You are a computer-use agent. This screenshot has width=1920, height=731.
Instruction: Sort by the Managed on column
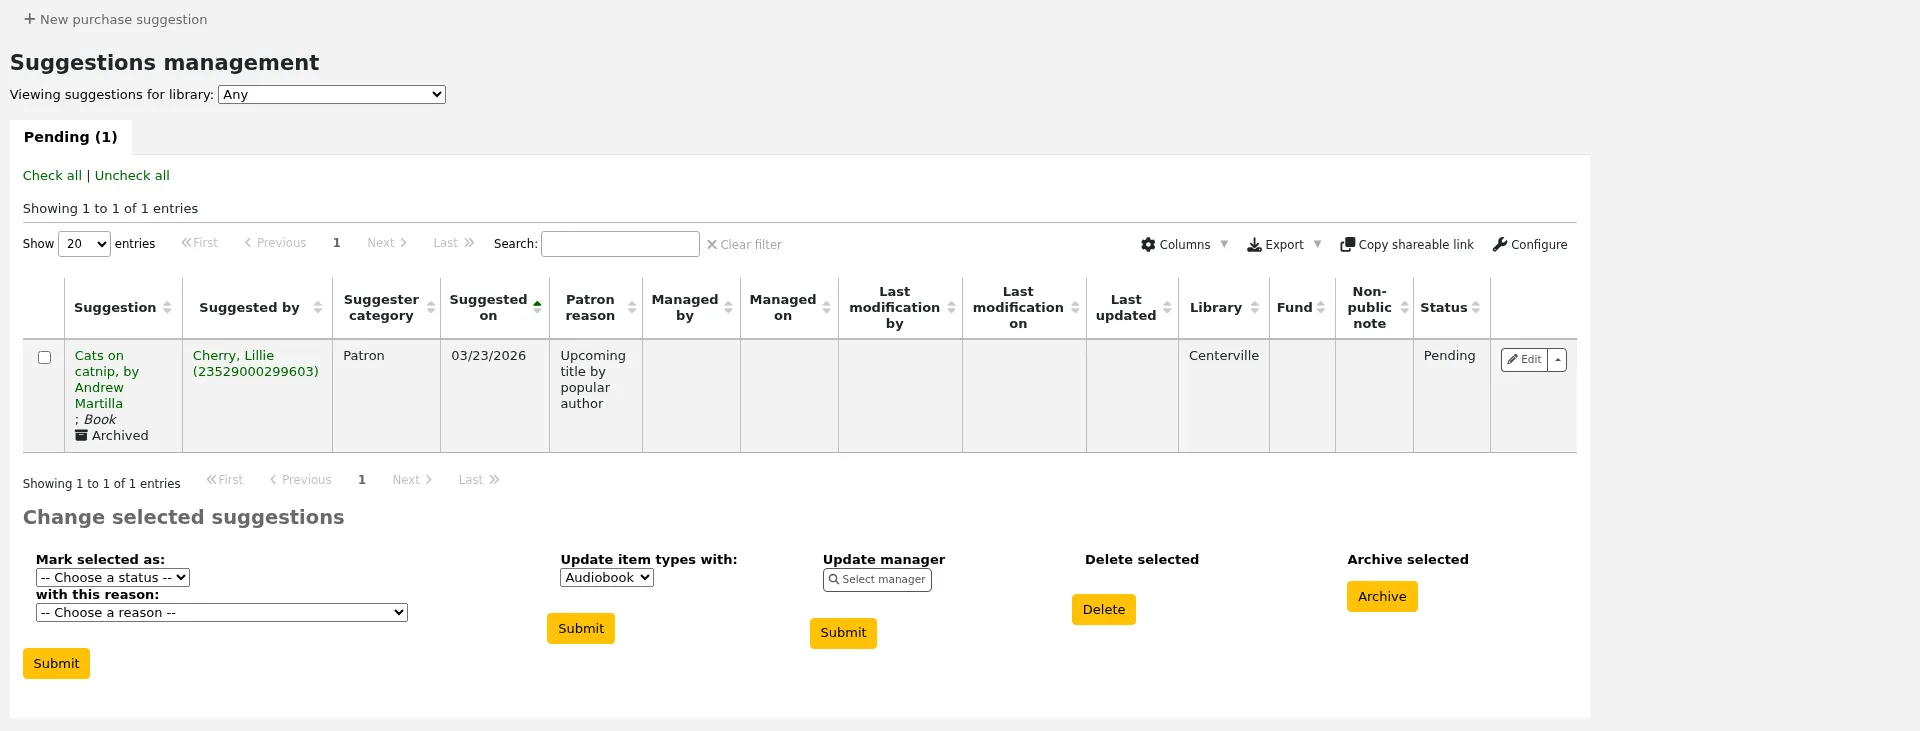pos(789,307)
